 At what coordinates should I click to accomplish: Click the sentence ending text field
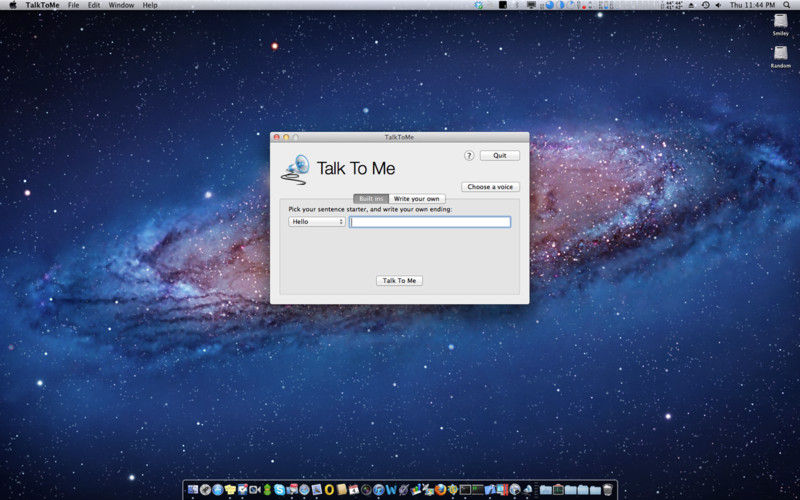click(x=430, y=222)
